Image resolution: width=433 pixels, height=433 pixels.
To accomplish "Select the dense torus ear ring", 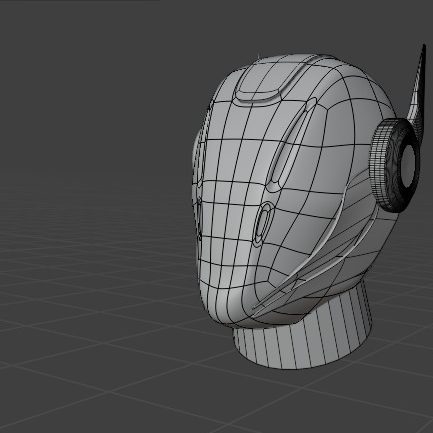I will click(x=395, y=165).
